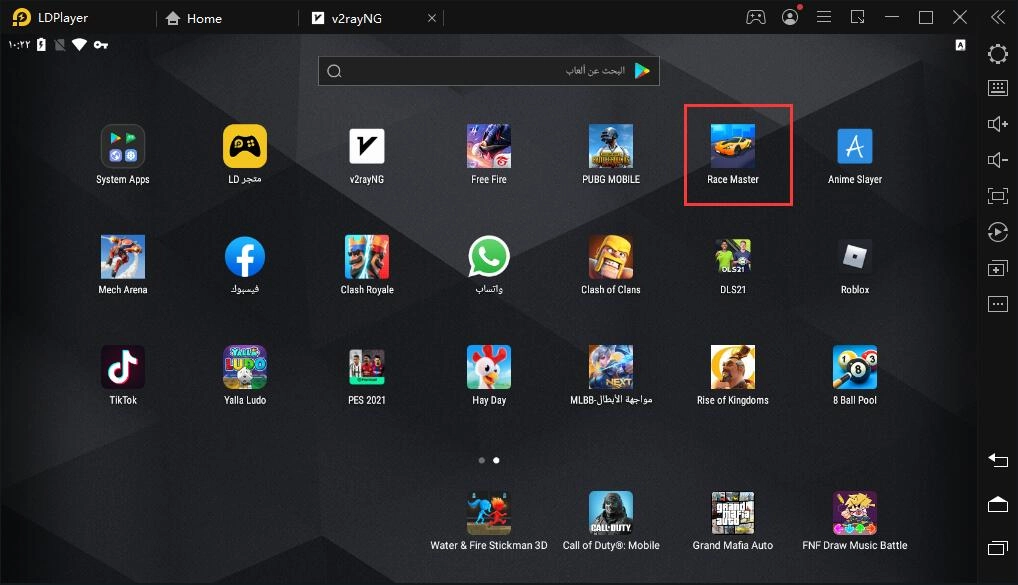The image size is (1018, 585).
Task: Open LDPlayer settings gear
Action: click(x=998, y=53)
